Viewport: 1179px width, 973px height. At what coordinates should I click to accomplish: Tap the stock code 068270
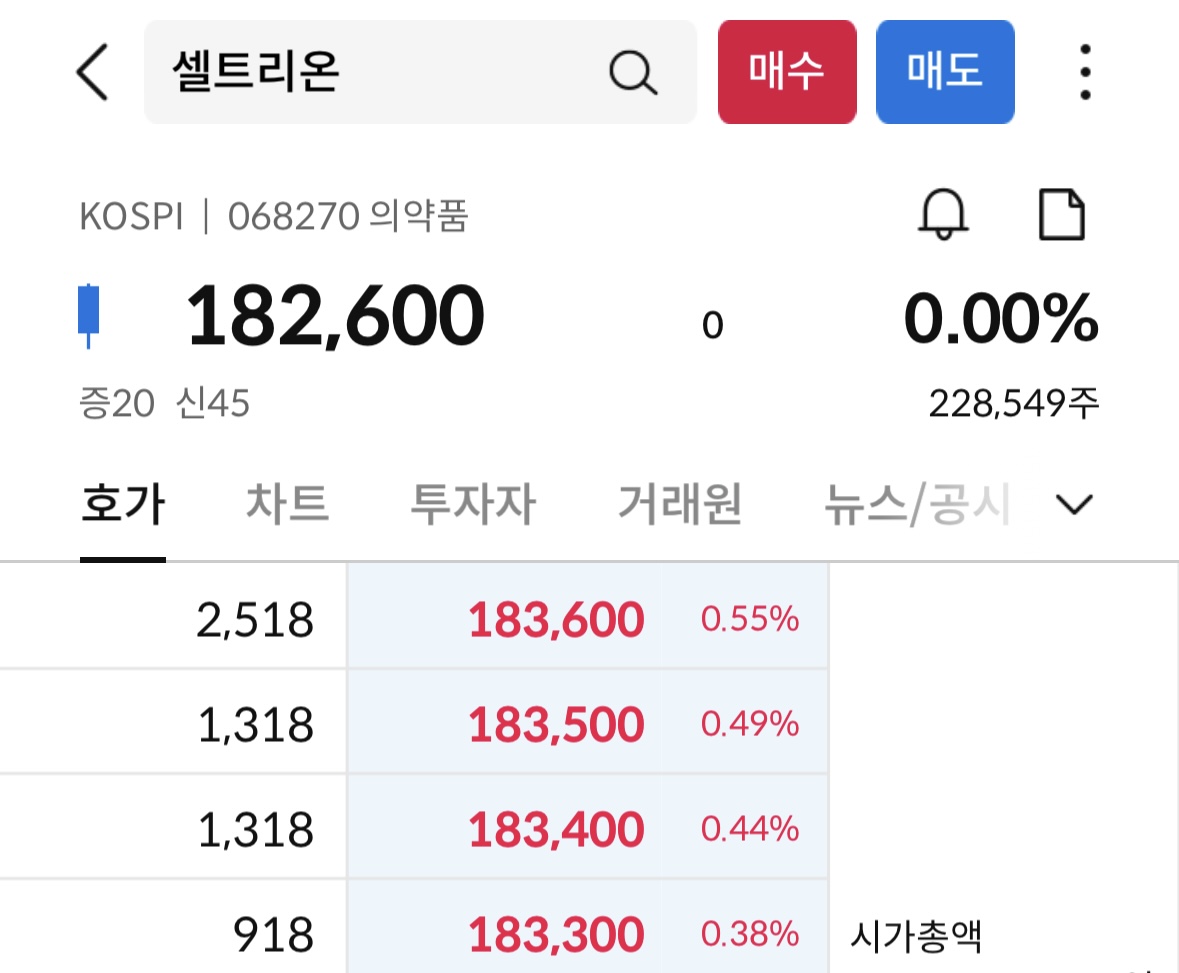coord(294,217)
